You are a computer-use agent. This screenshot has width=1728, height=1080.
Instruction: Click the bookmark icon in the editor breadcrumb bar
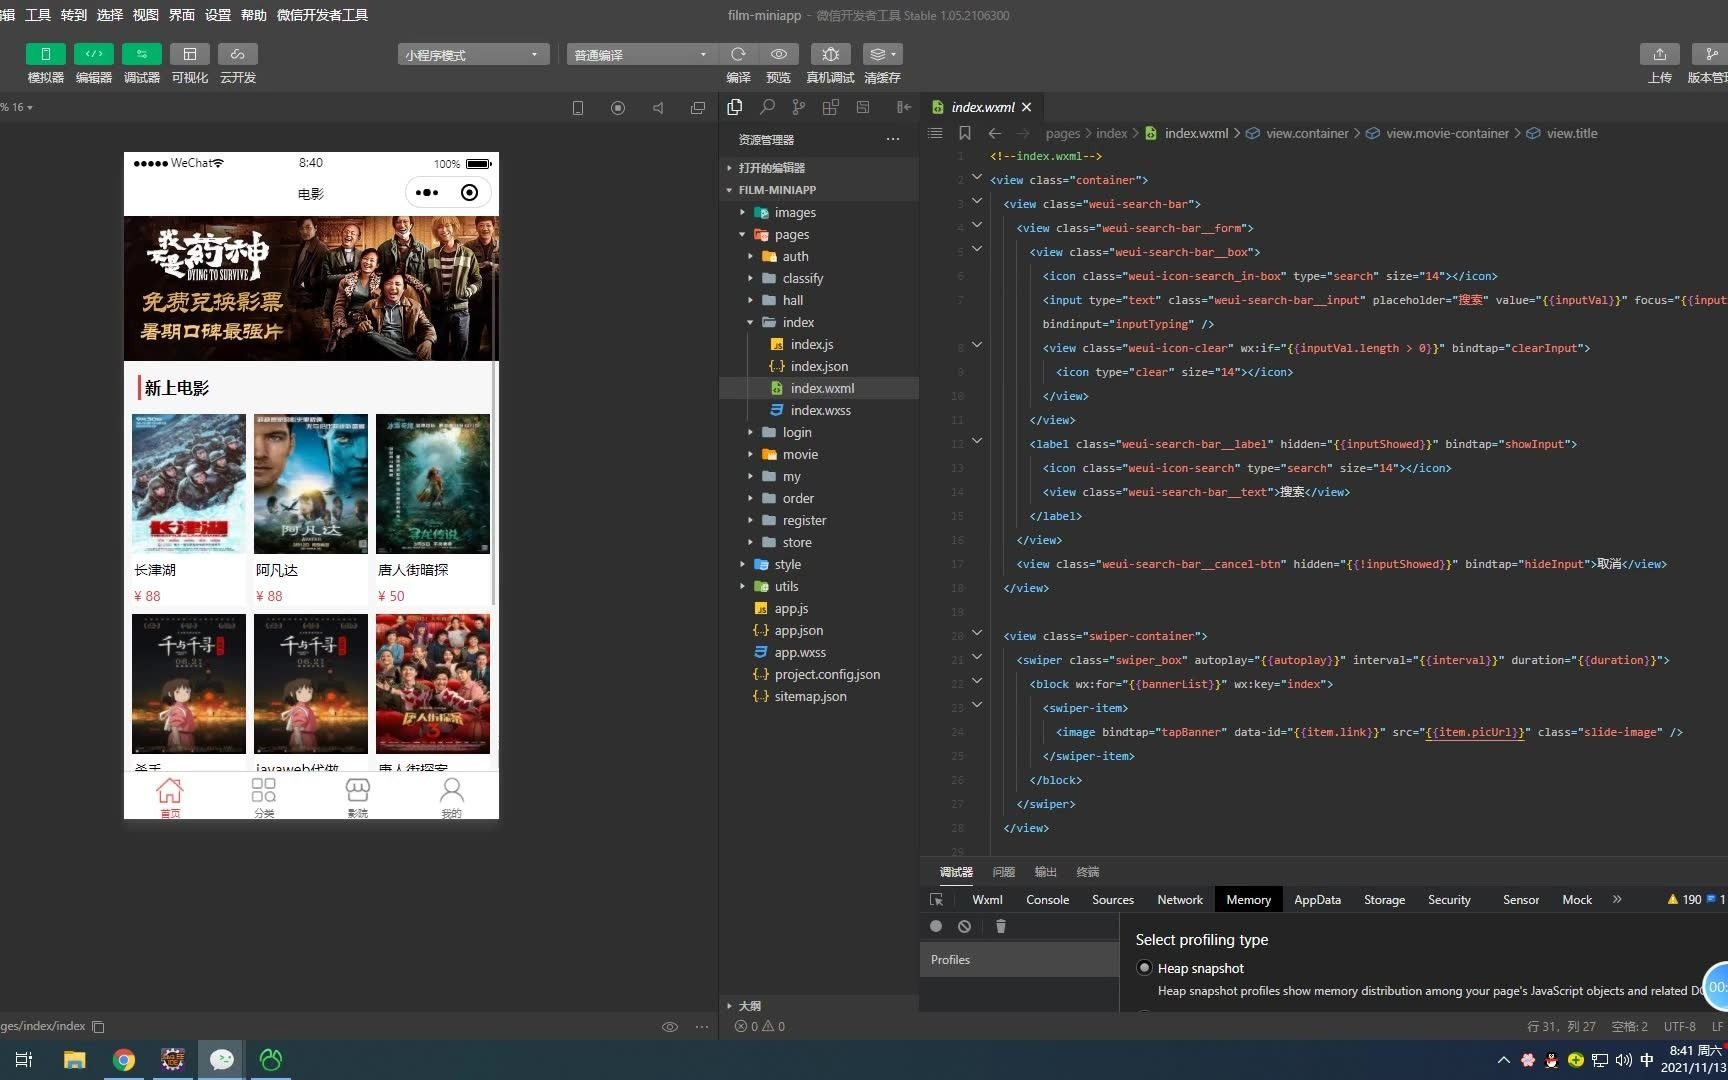[x=964, y=133]
